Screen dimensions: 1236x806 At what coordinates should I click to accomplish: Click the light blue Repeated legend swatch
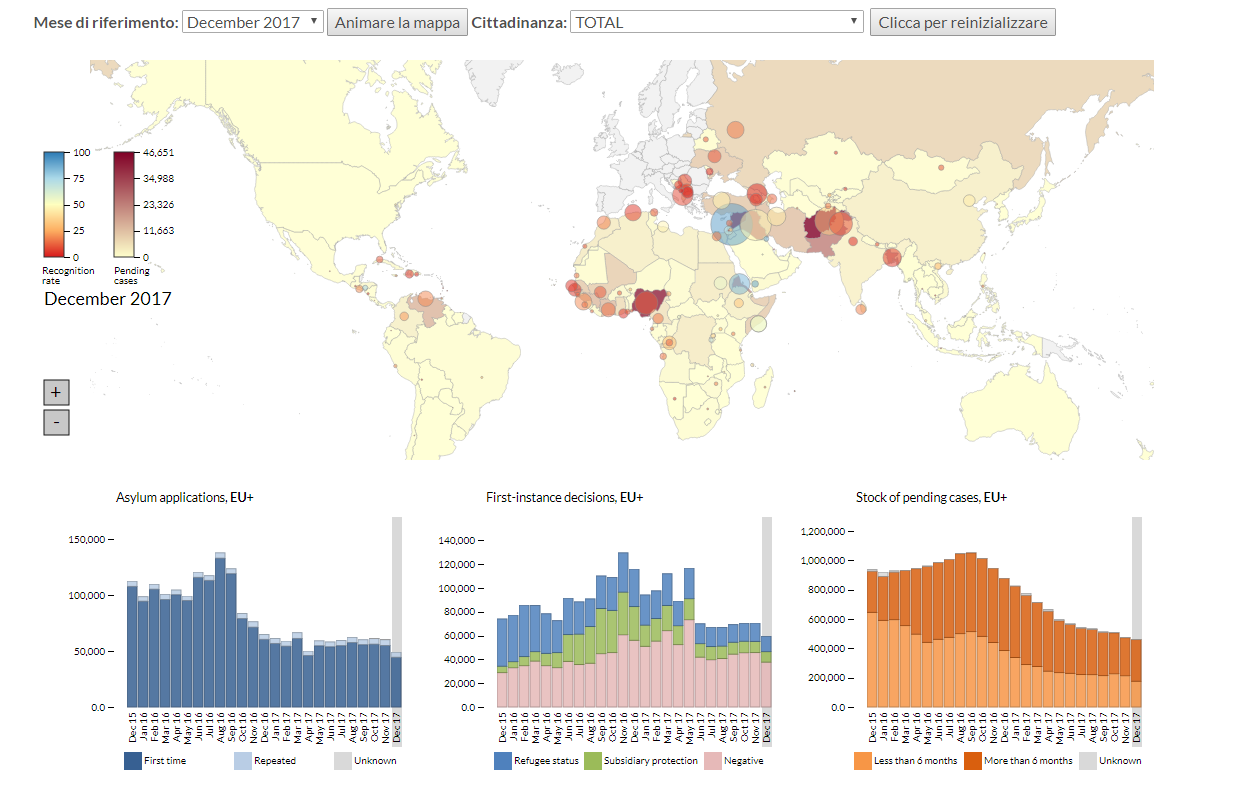243,761
